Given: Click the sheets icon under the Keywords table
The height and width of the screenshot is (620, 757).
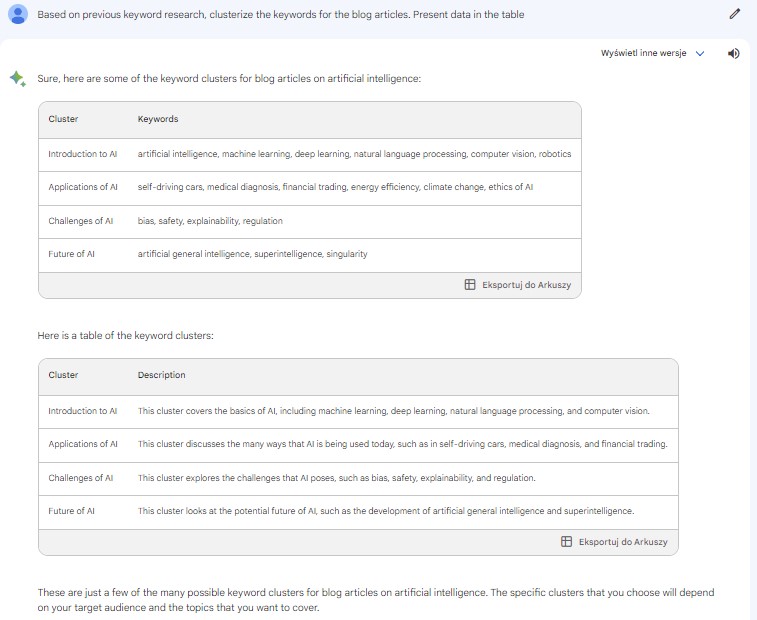Looking at the screenshot, I should [470, 285].
